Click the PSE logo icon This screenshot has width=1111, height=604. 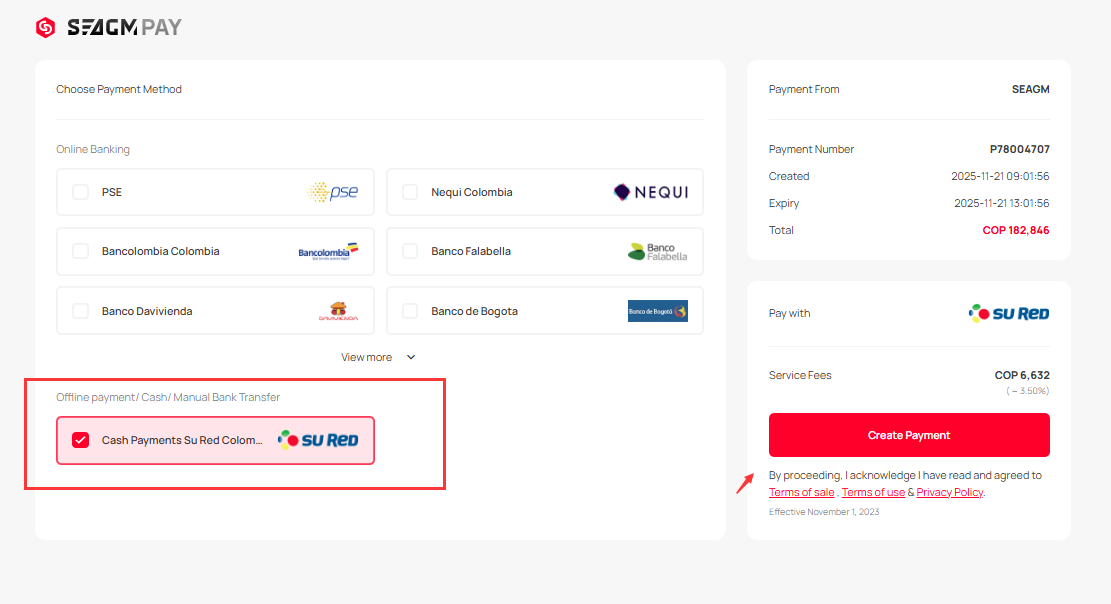pyautogui.click(x=332, y=192)
